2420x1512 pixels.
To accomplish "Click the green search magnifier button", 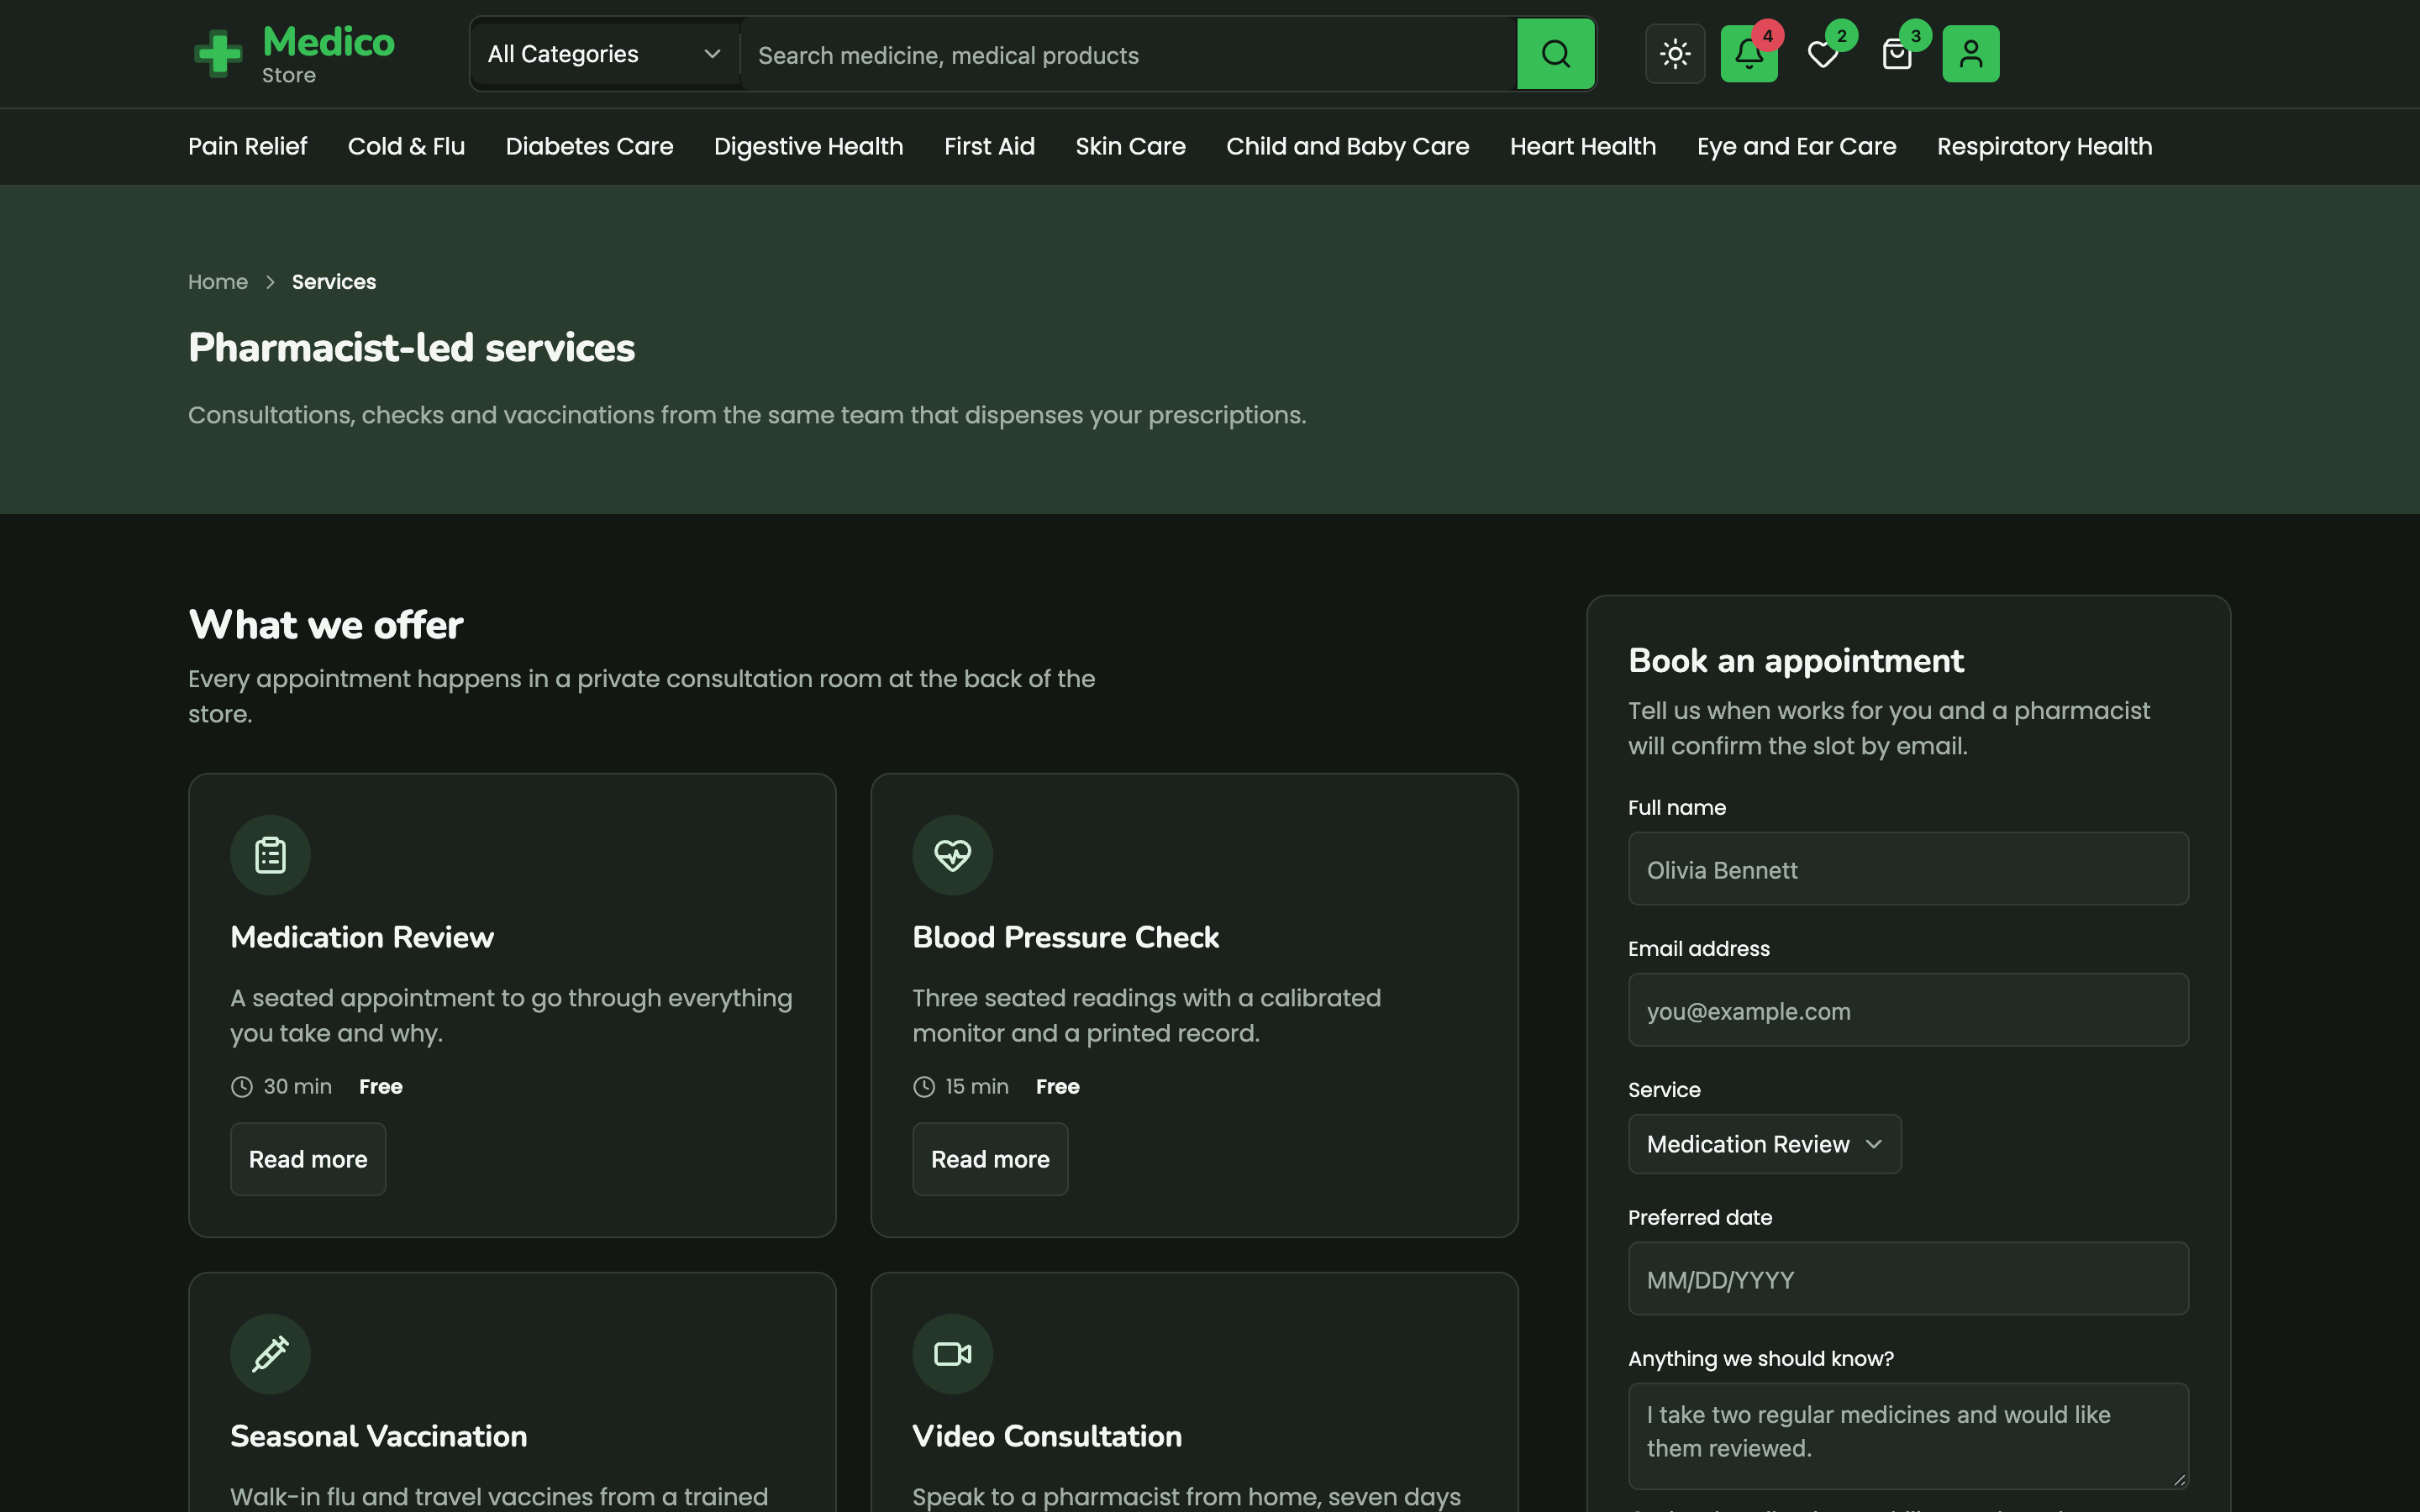I will 1555,54.
